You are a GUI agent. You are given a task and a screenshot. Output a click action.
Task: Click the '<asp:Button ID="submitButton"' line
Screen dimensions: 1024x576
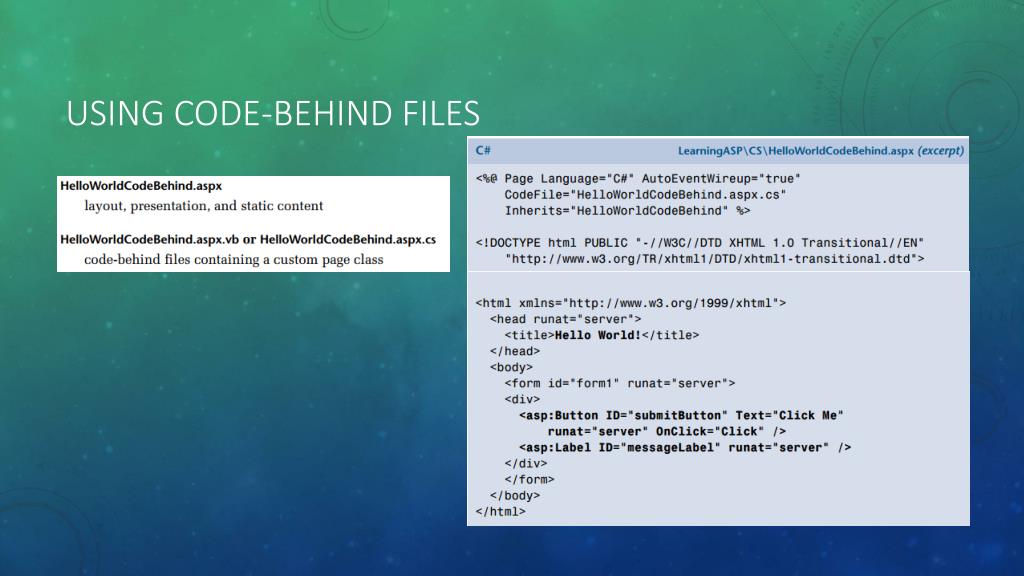[681, 415]
